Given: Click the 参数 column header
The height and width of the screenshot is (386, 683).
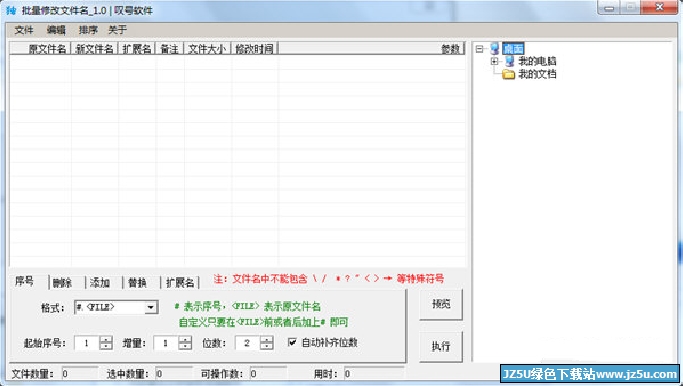Looking at the screenshot, I should click(x=372, y=49).
